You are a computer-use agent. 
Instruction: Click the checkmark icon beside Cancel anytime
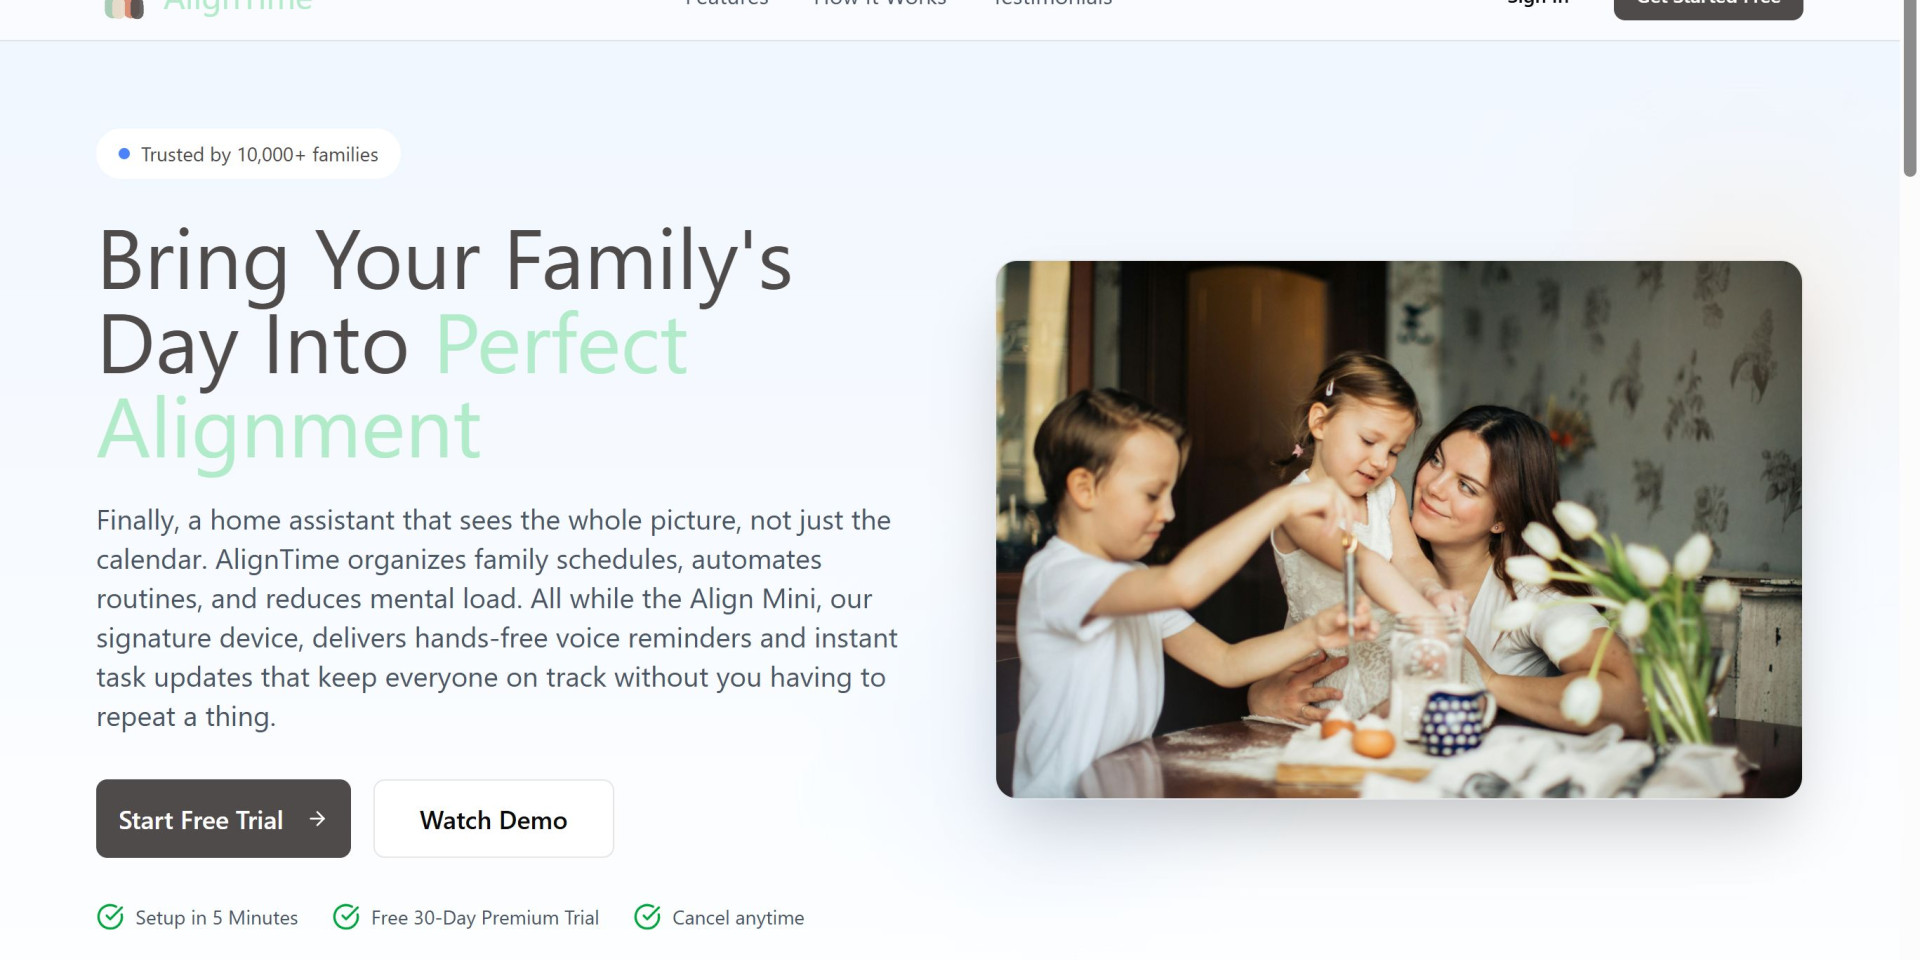647,917
